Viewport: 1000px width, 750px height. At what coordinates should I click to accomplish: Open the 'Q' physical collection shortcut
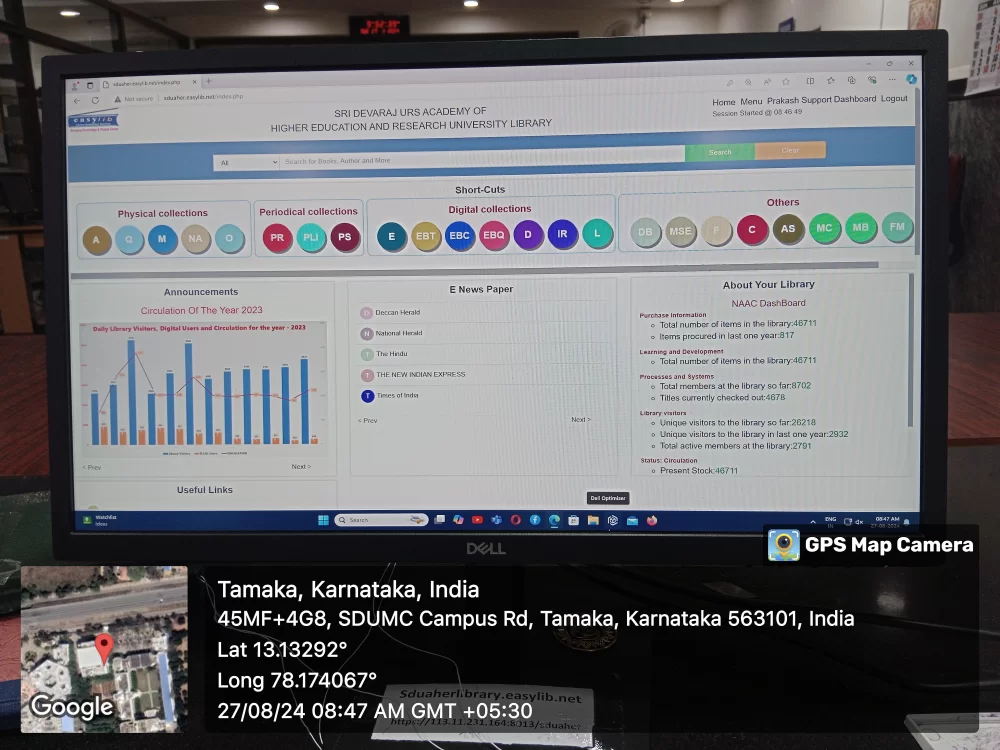pos(129,240)
